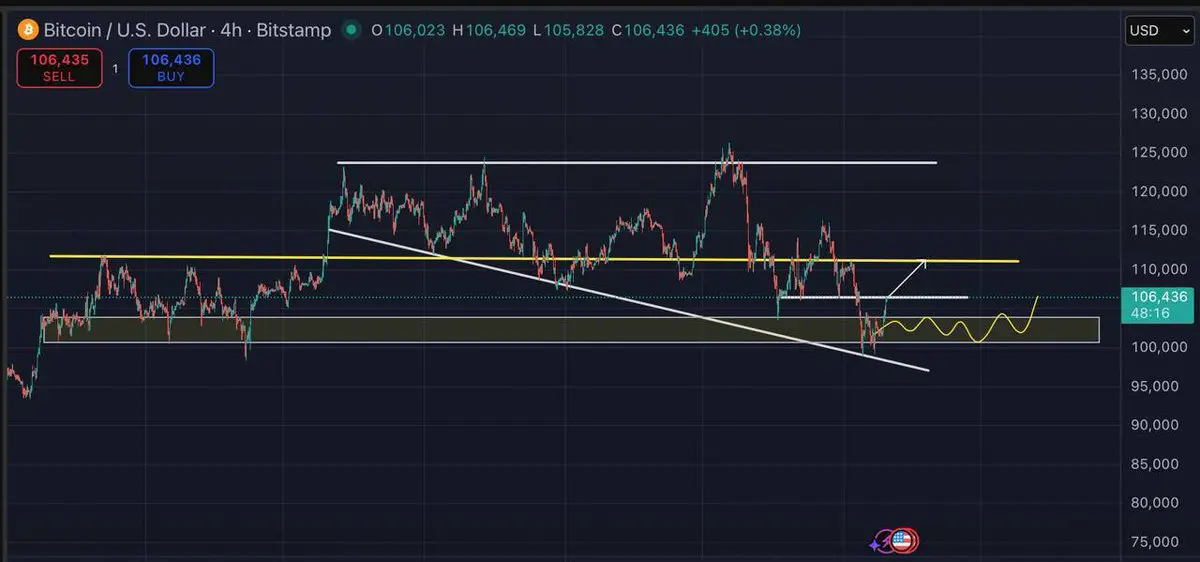1200x562 pixels.
Task: Click the blue BUY 106,436 button
Action: pyautogui.click(x=171, y=68)
